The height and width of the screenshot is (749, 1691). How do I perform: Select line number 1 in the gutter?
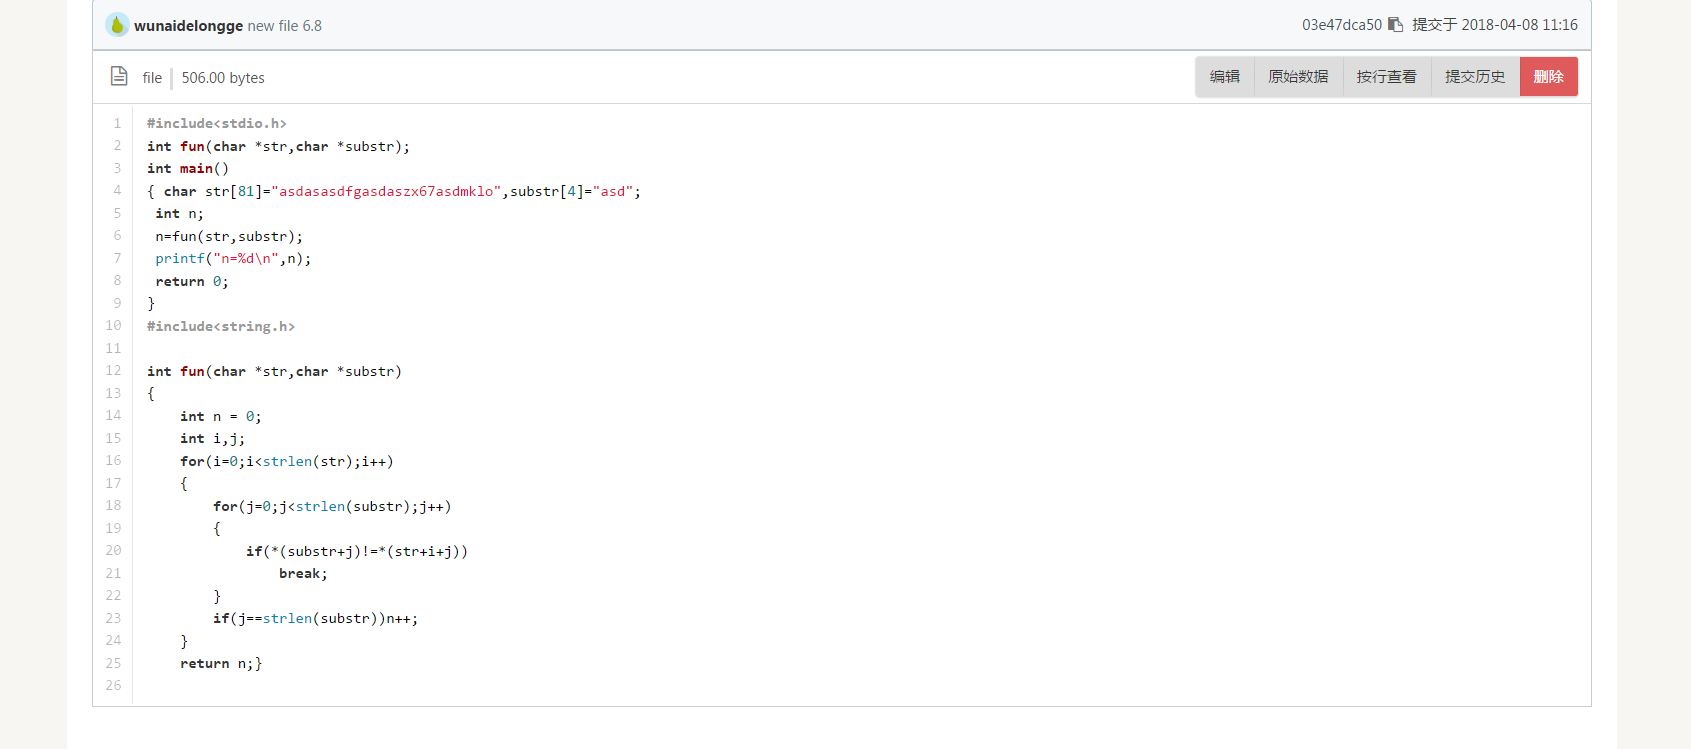[x=117, y=123]
